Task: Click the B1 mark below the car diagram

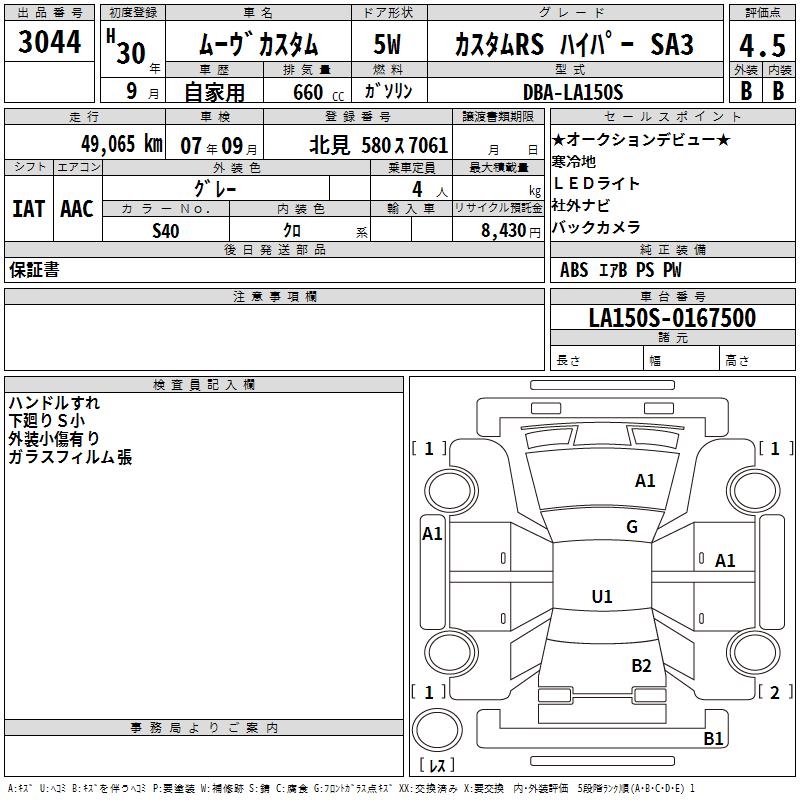Action: coord(713,739)
